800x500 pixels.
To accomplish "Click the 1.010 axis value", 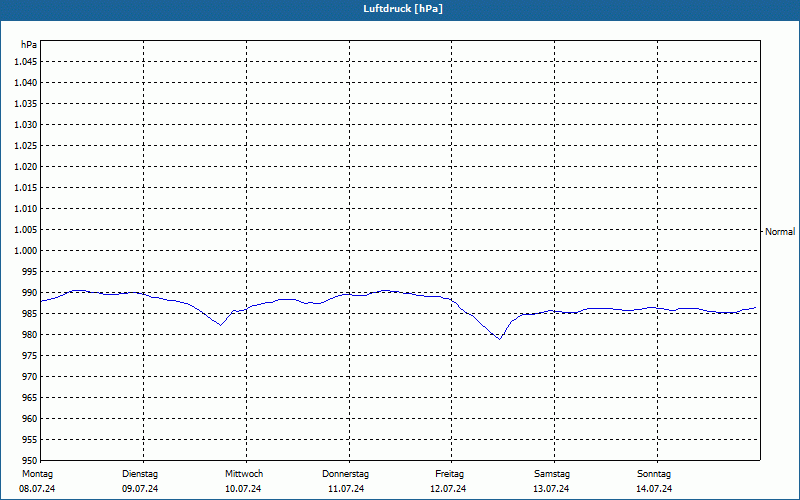I will coord(26,209).
